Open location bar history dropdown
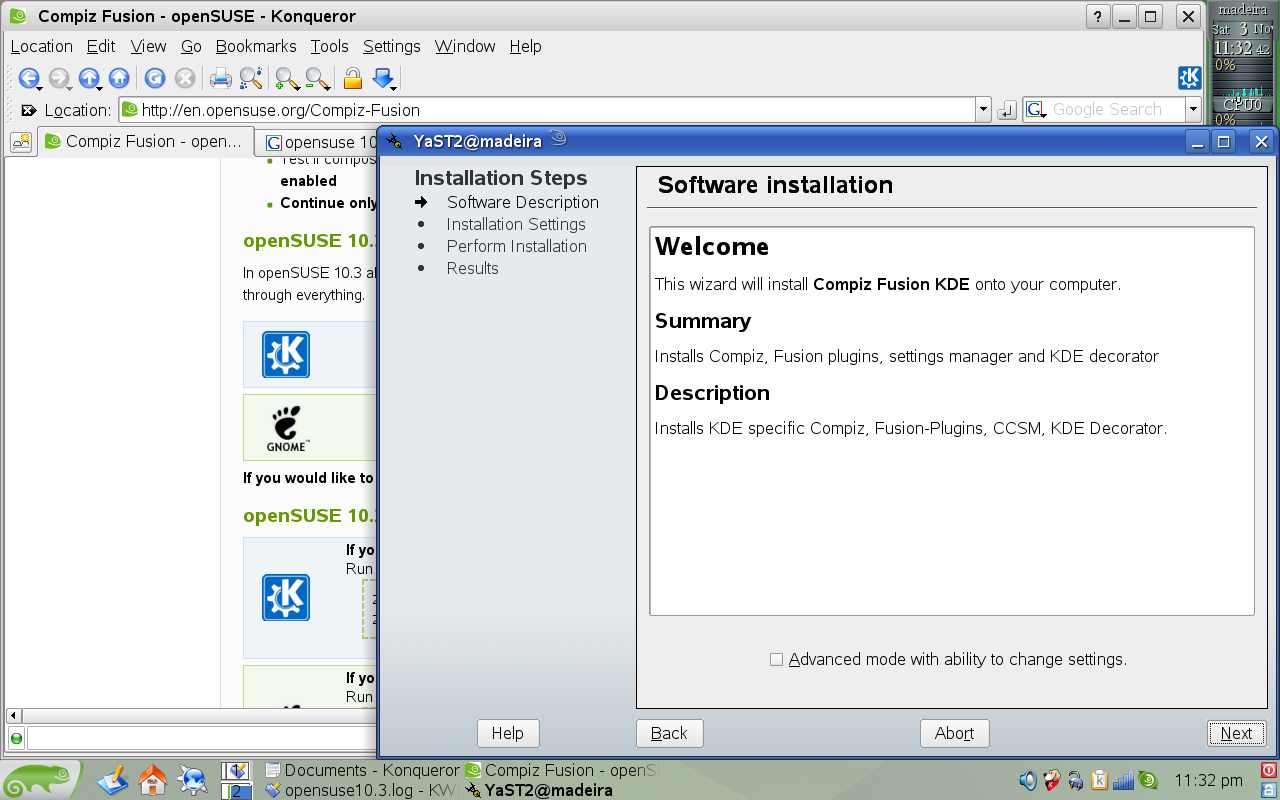 [x=983, y=110]
